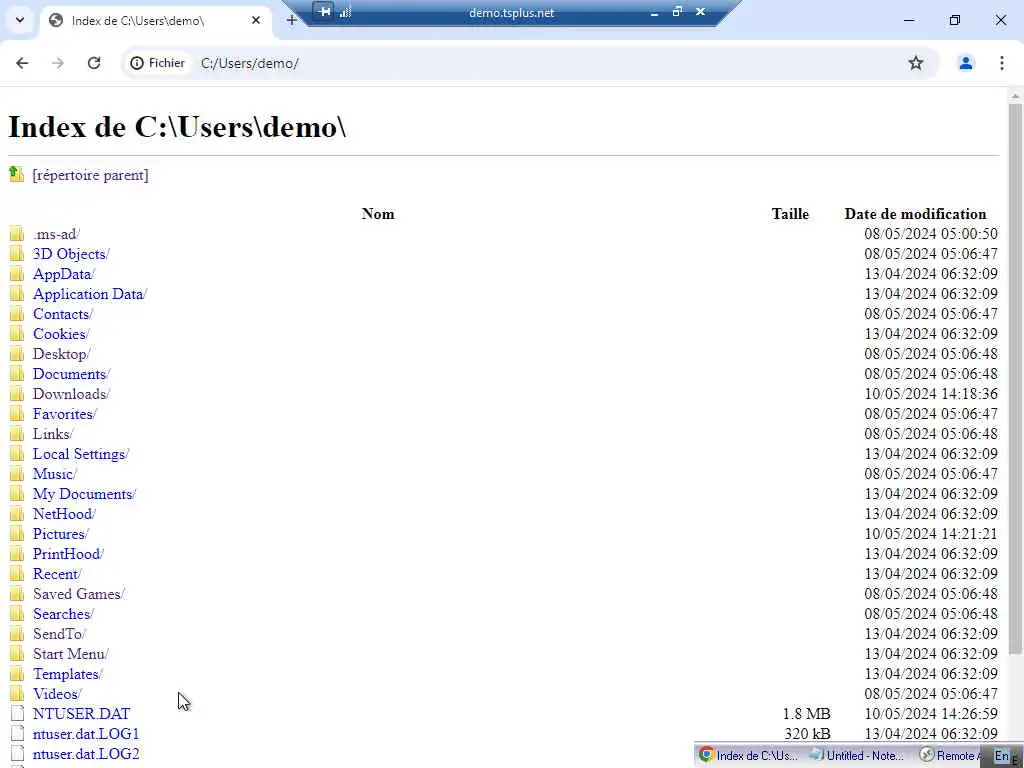Open the Searches folder link
Image resolution: width=1024 pixels, height=768 pixels.
coord(63,614)
